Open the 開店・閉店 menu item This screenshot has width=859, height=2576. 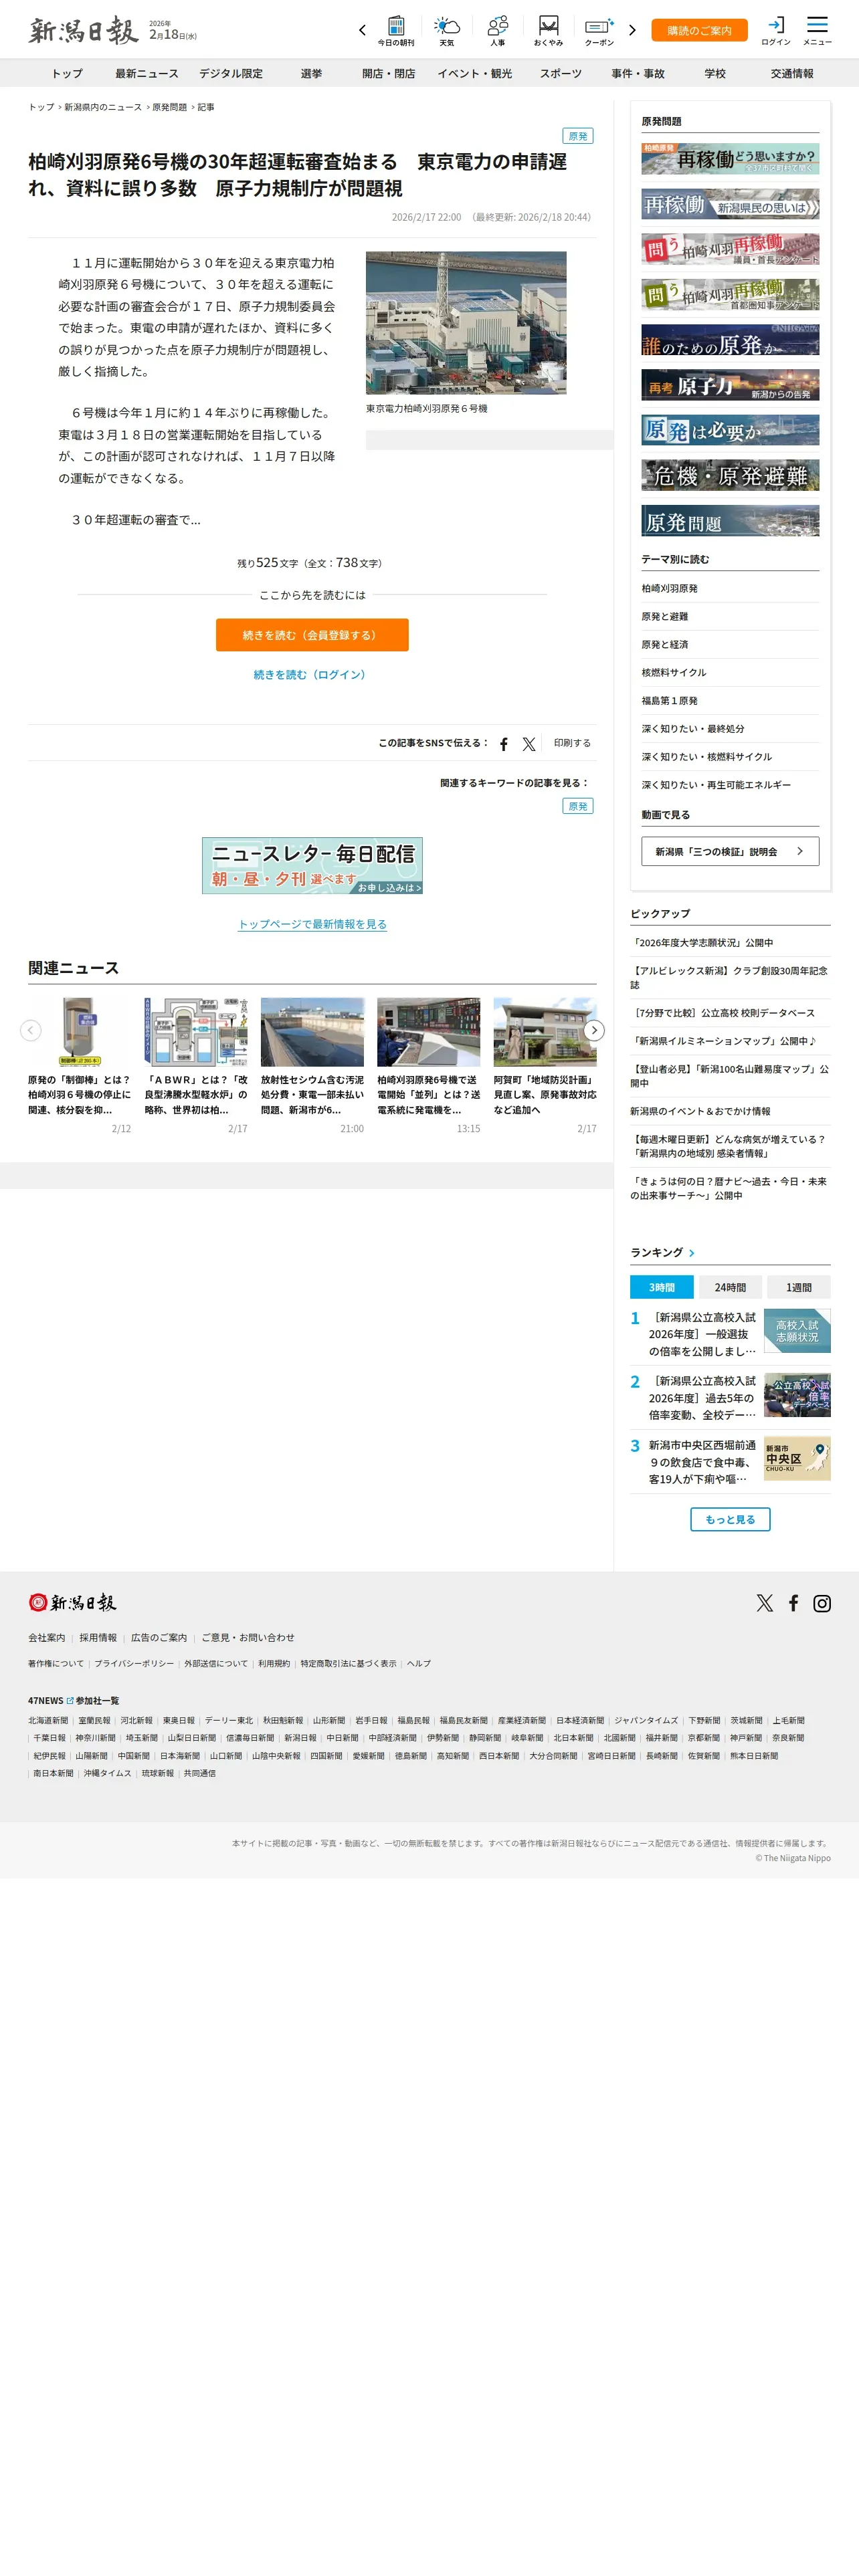(389, 73)
